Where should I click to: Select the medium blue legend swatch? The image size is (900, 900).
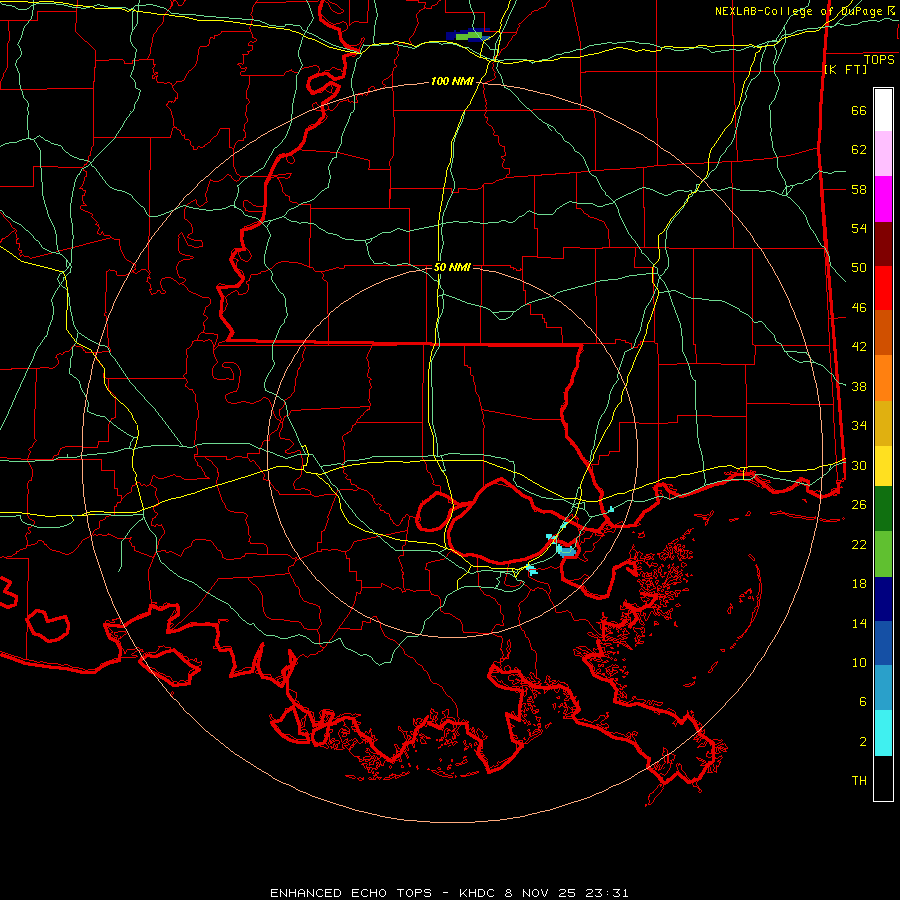[x=883, y=643]
